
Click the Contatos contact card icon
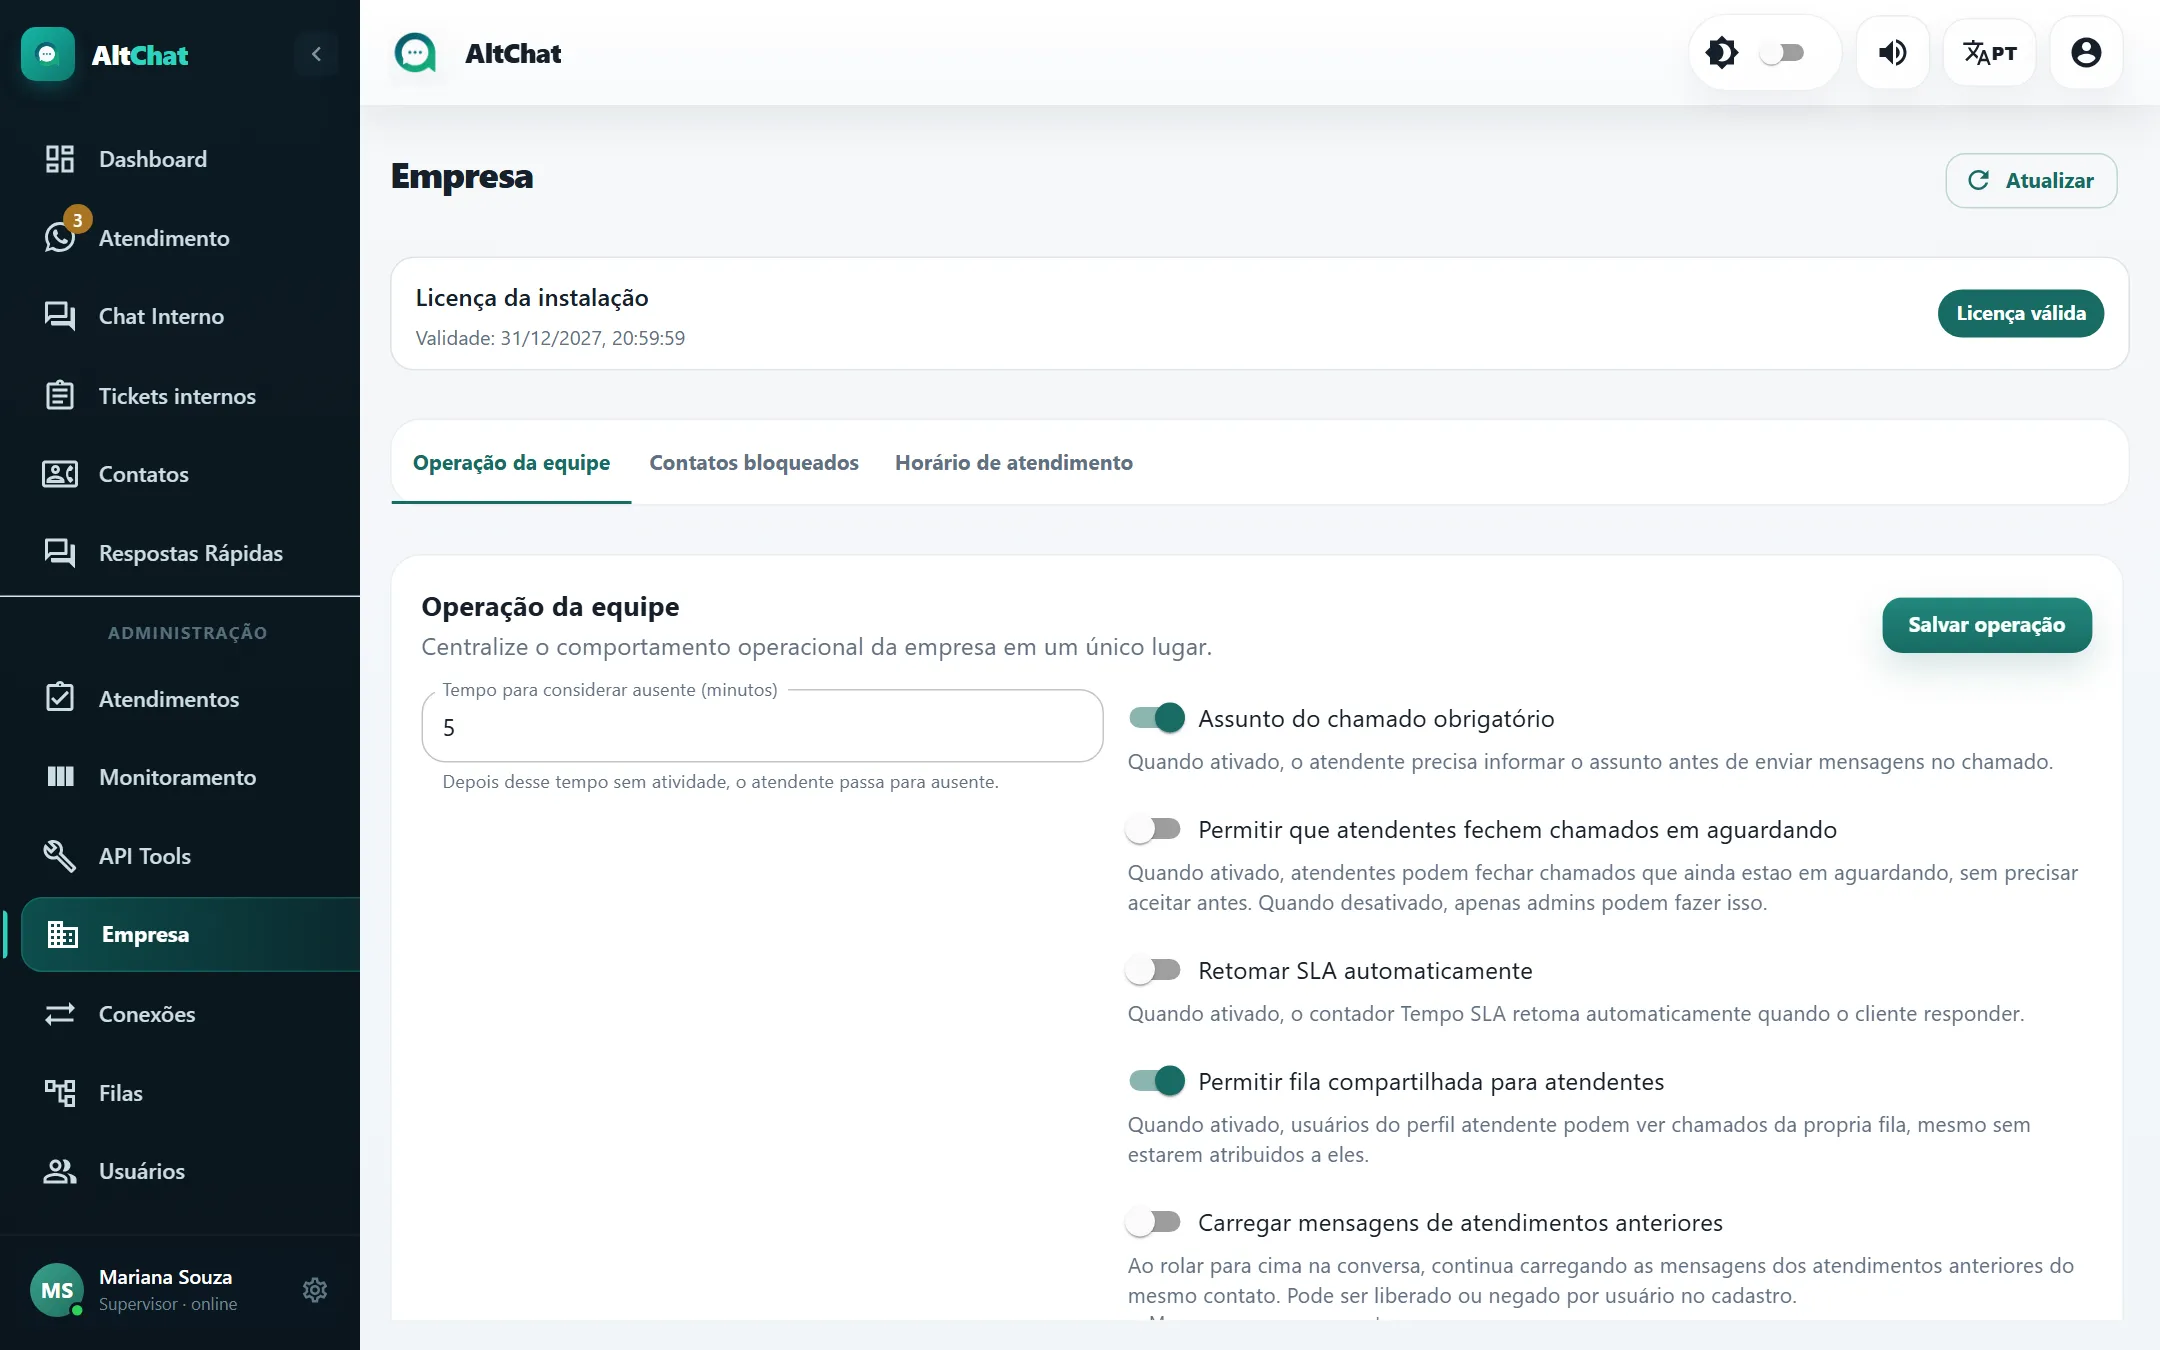[60, 474]
